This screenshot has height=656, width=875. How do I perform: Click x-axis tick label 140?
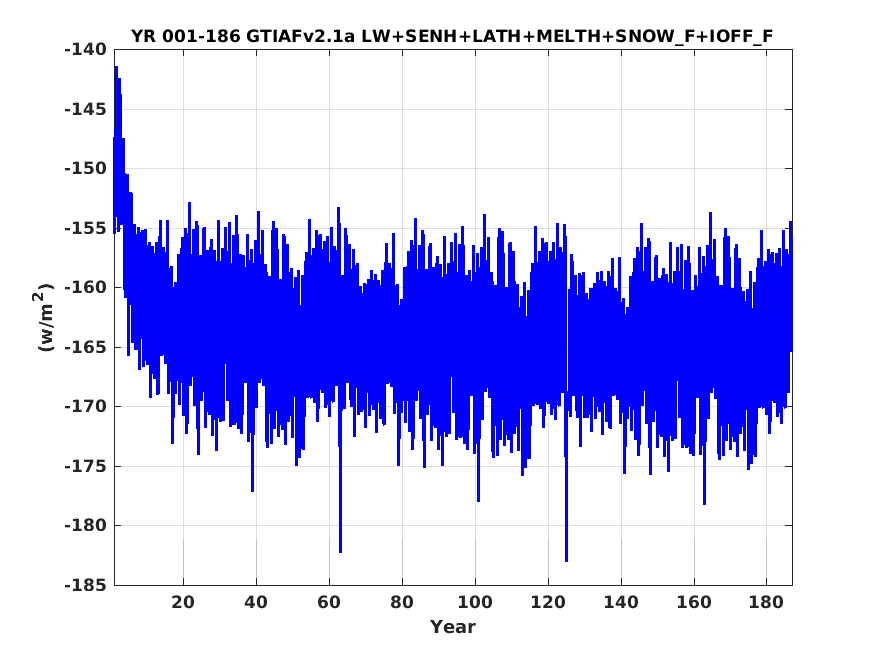pyautogui.click(x=621, y=602)
